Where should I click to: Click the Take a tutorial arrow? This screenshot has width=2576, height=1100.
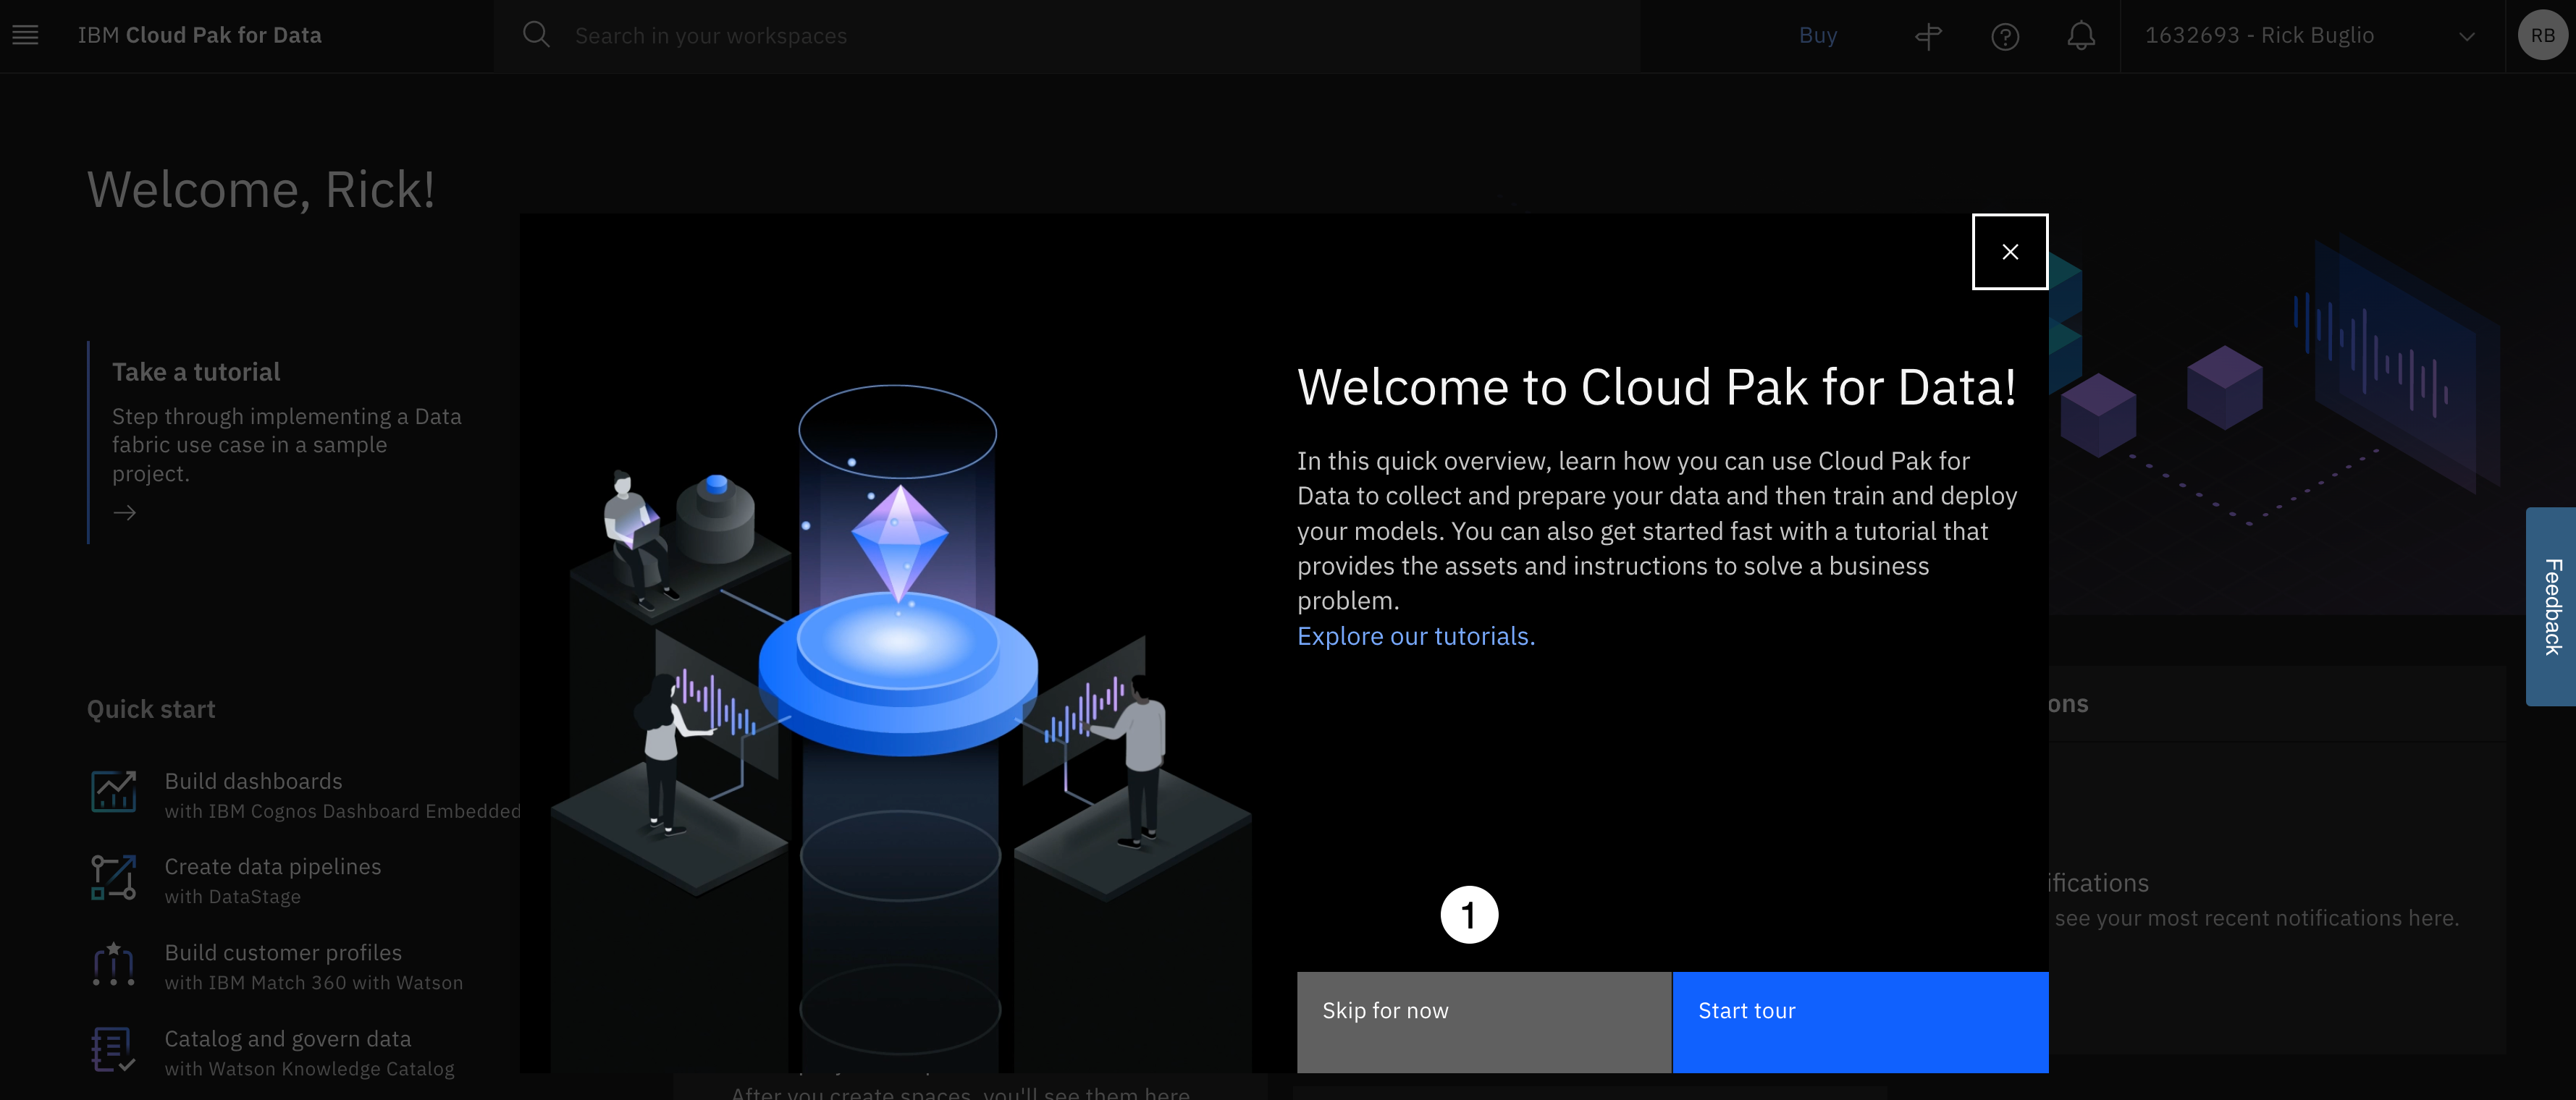(x=125, y=513)
